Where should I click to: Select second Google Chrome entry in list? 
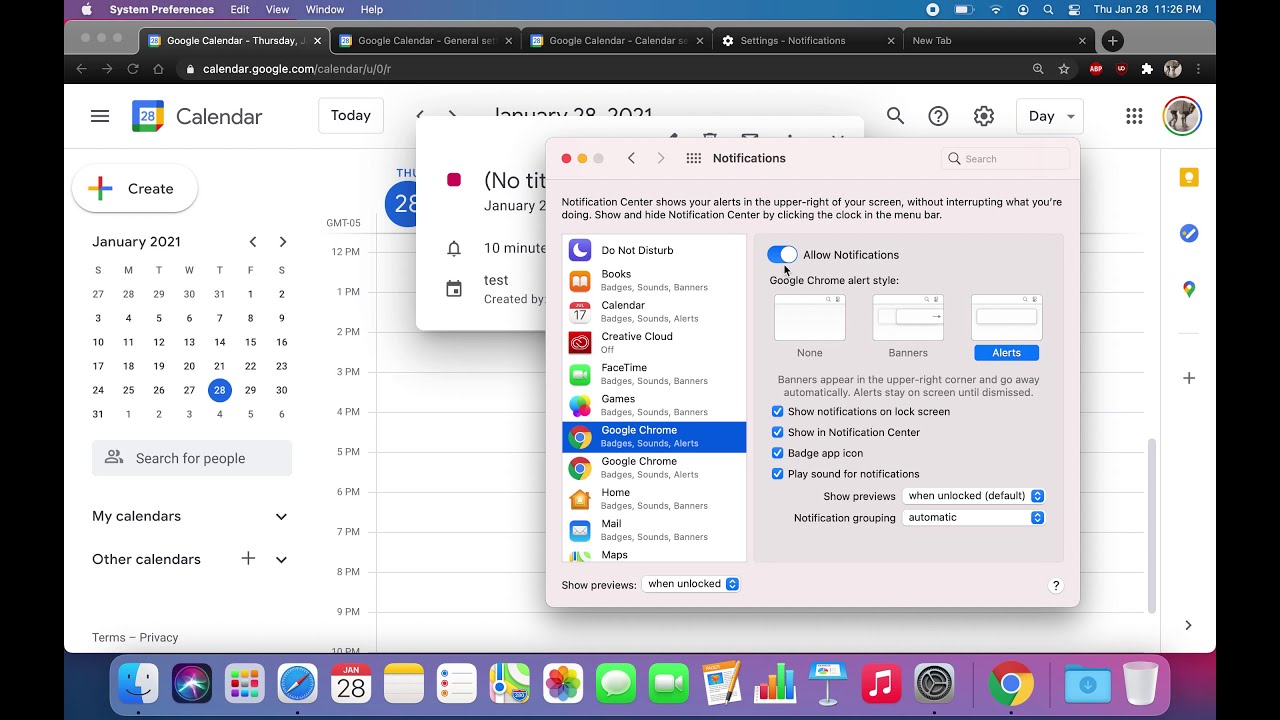(654, 468)
